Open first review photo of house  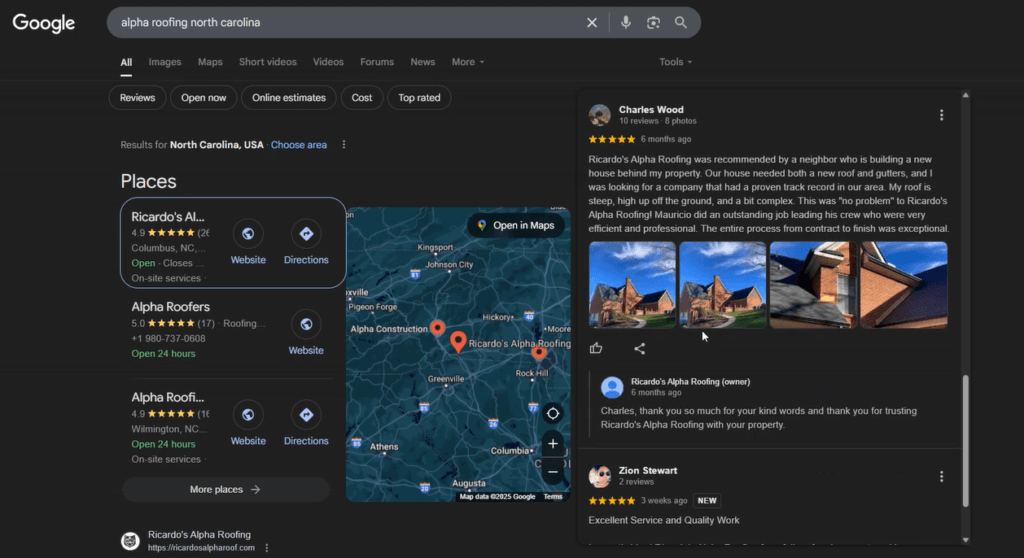tap(632, 285)
